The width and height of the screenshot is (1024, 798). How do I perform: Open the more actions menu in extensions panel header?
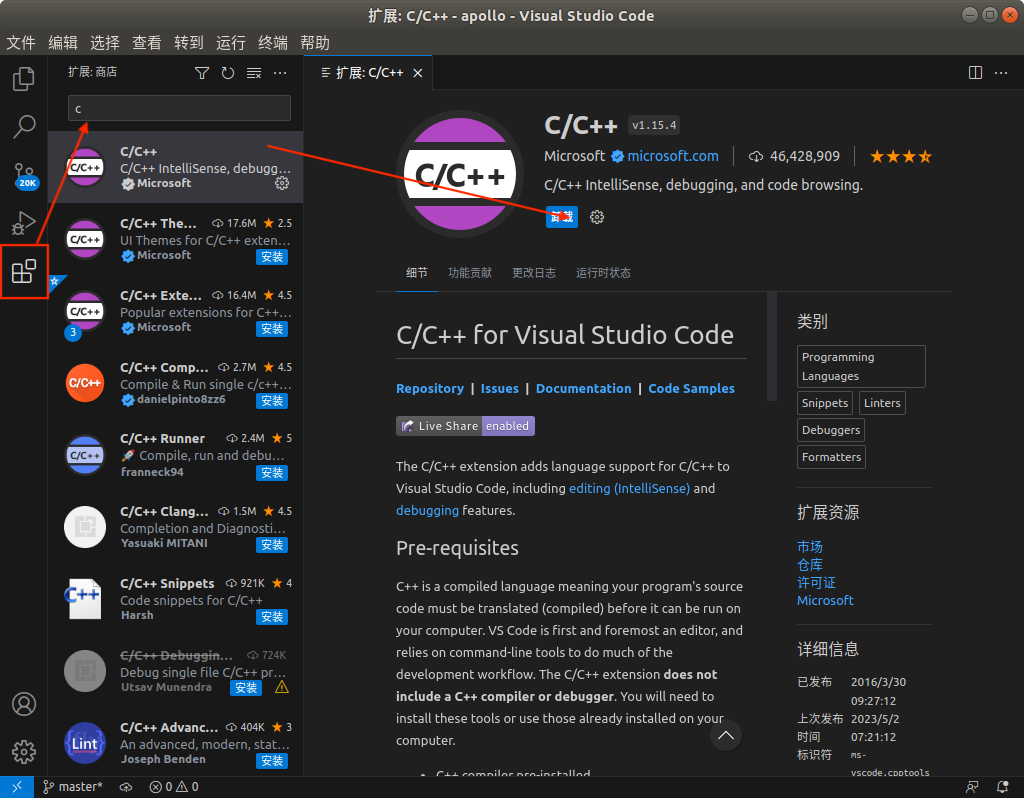click(x=280, y=73)
